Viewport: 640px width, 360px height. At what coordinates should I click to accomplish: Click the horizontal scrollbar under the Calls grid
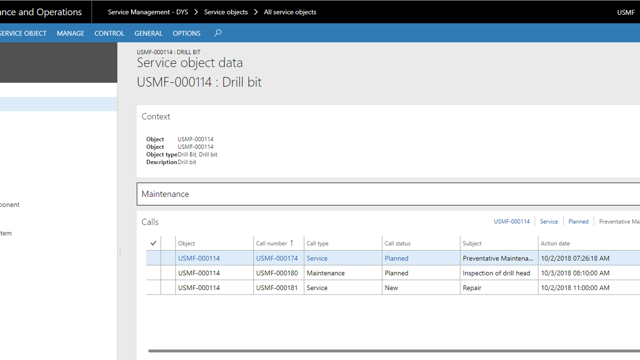(394, 350)
